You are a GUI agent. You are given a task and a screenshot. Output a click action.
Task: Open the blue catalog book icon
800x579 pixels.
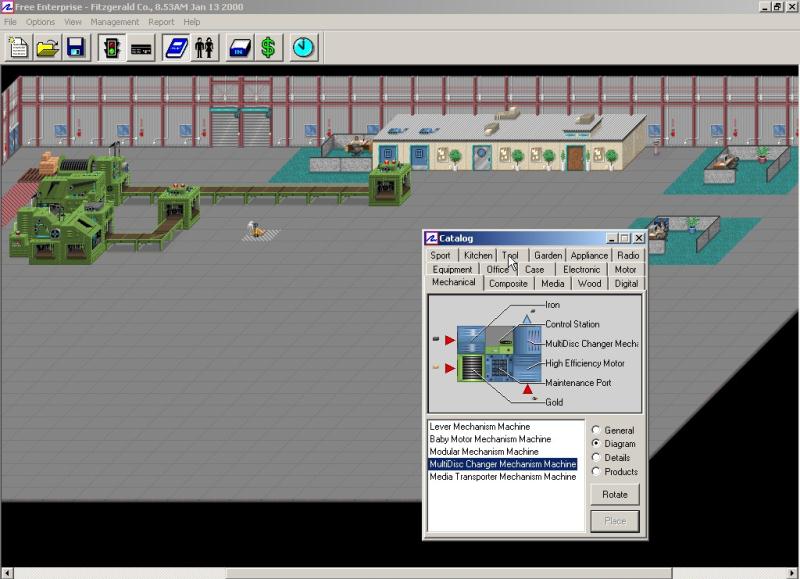pos(177,47)
